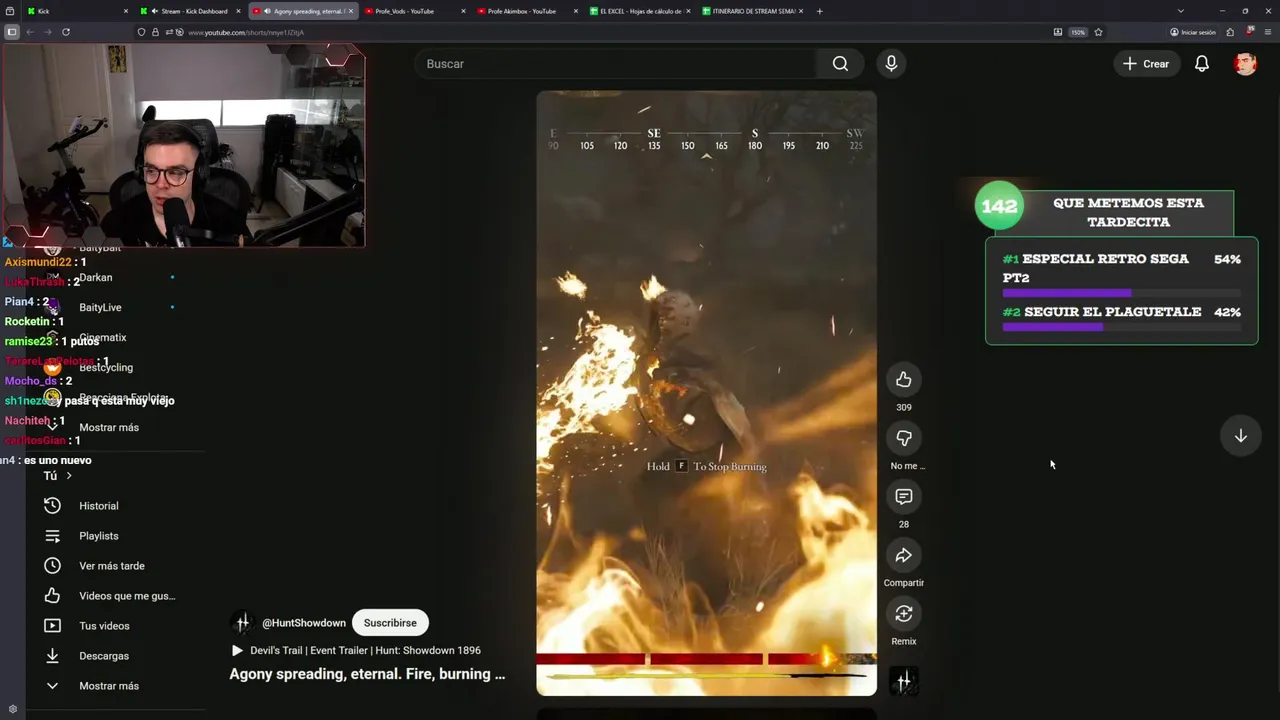The height and width of the screenshot is (720, 1280).
Task: Click the Short title Agony spreading, eternal
Action: [367, 674]
